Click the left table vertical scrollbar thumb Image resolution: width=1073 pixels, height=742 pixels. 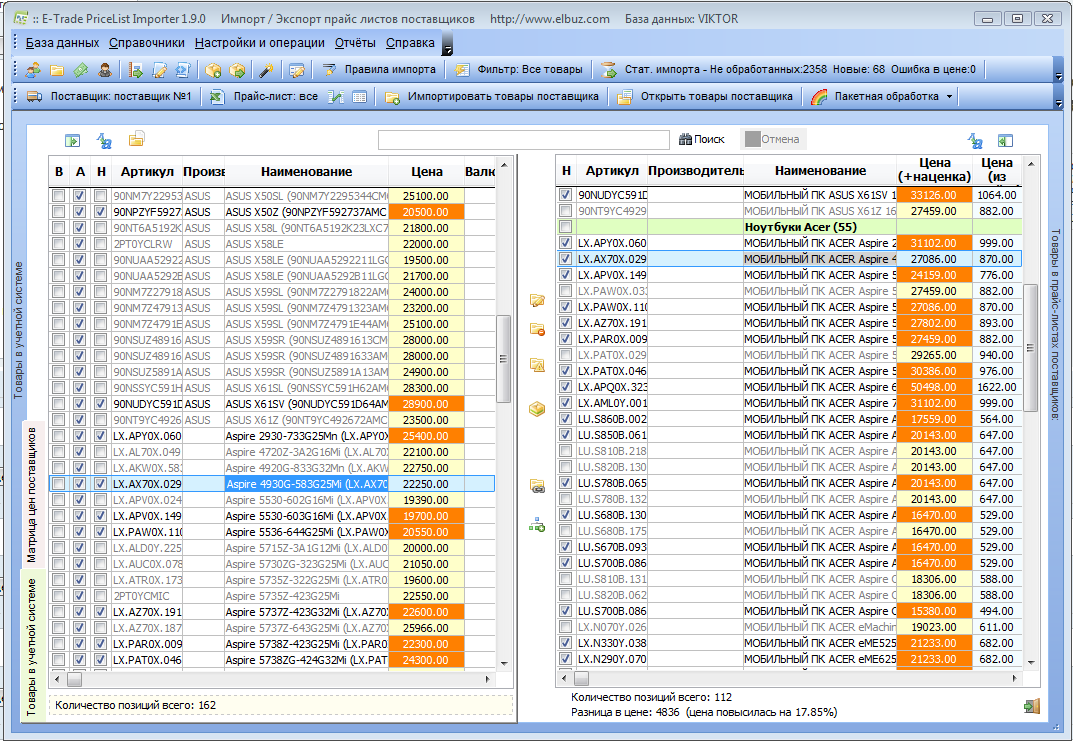(x=504, y=359)
